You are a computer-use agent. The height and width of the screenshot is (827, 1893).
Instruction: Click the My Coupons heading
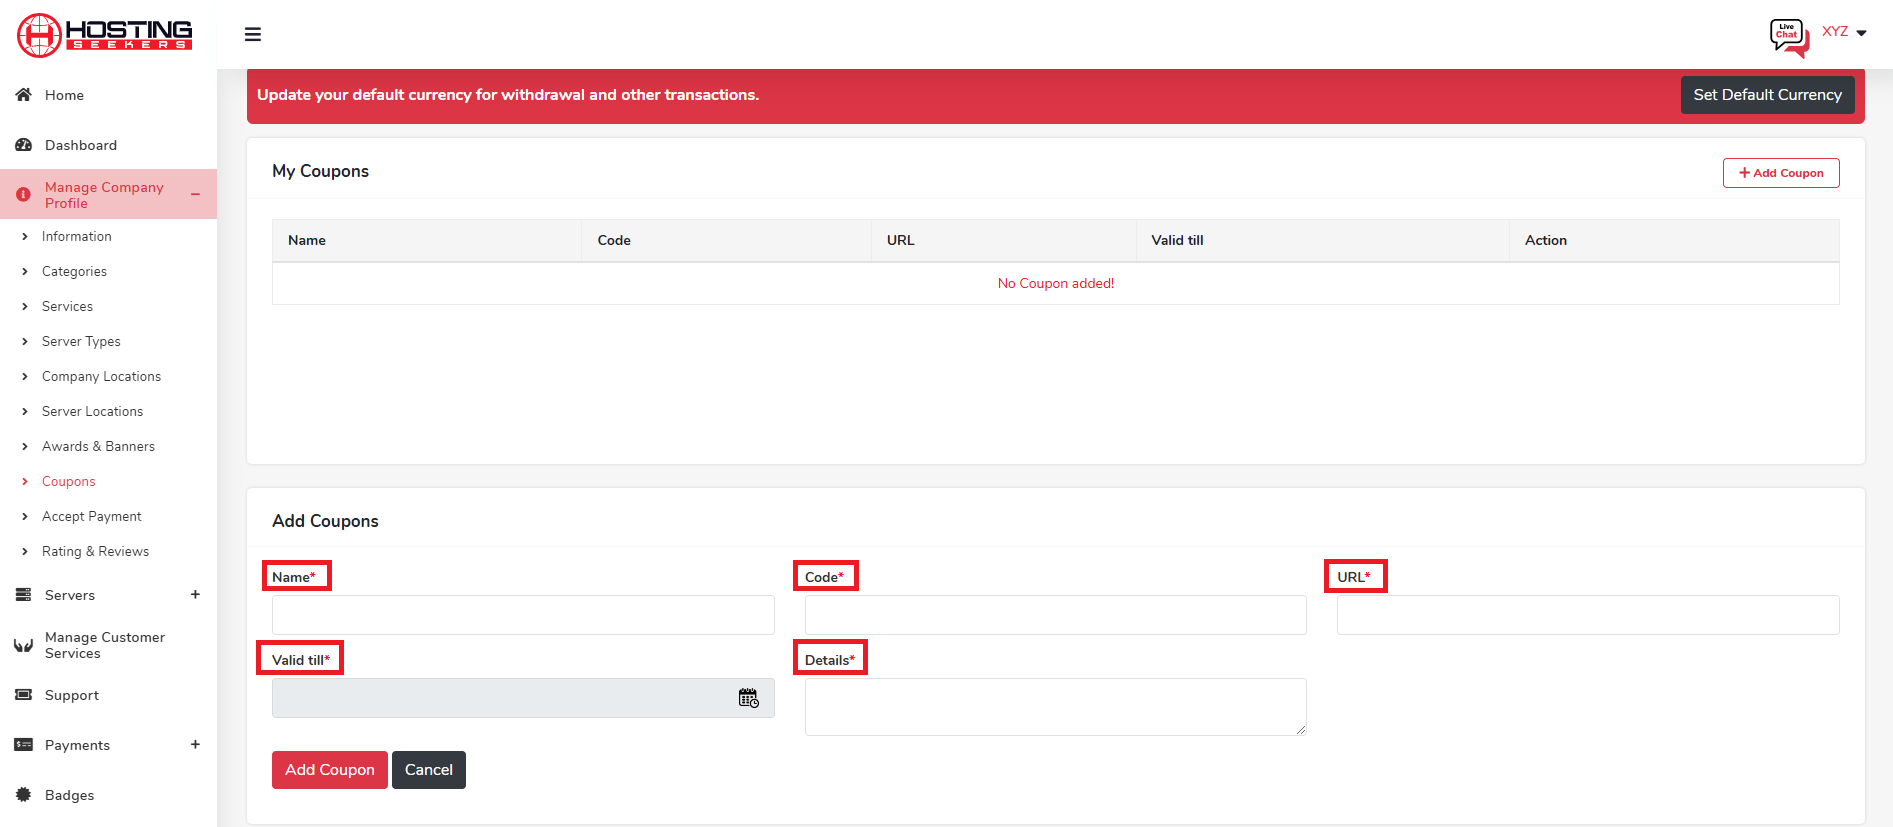tap(320, 171)
